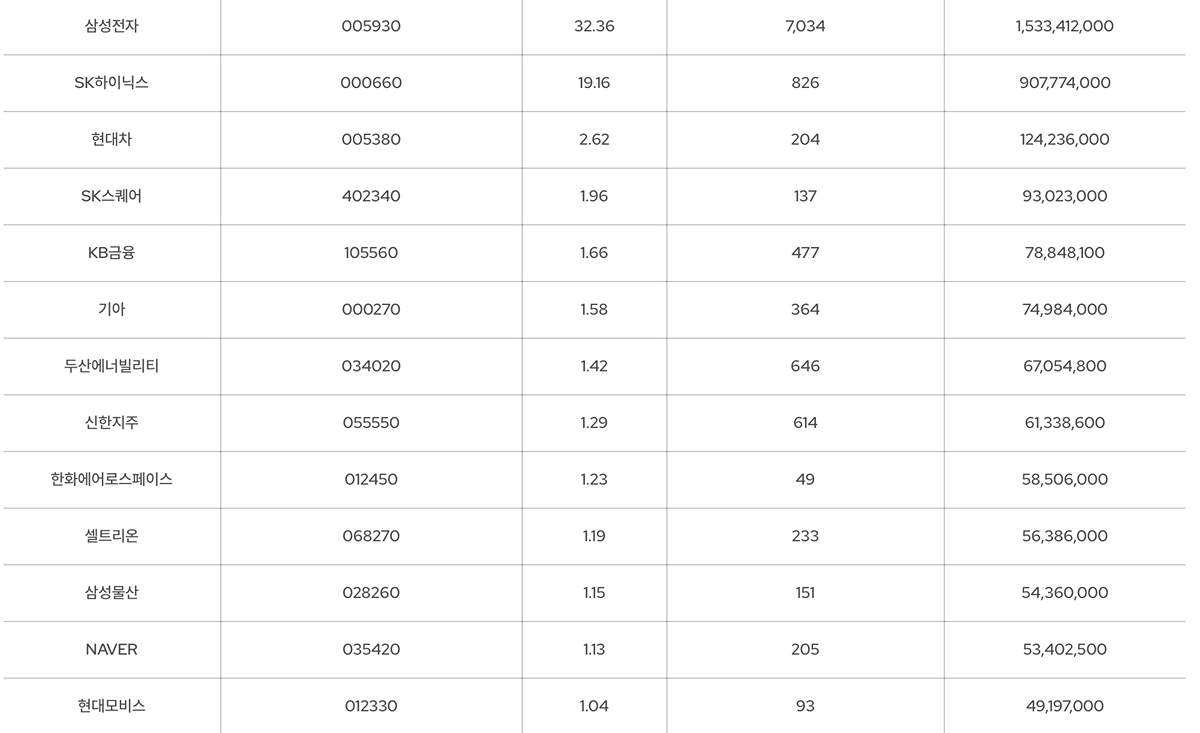Viewport: 1200px width, 733px height.
Task: Click the 한화에어로스페이스 name cell
Action: (x=112, y=479)
